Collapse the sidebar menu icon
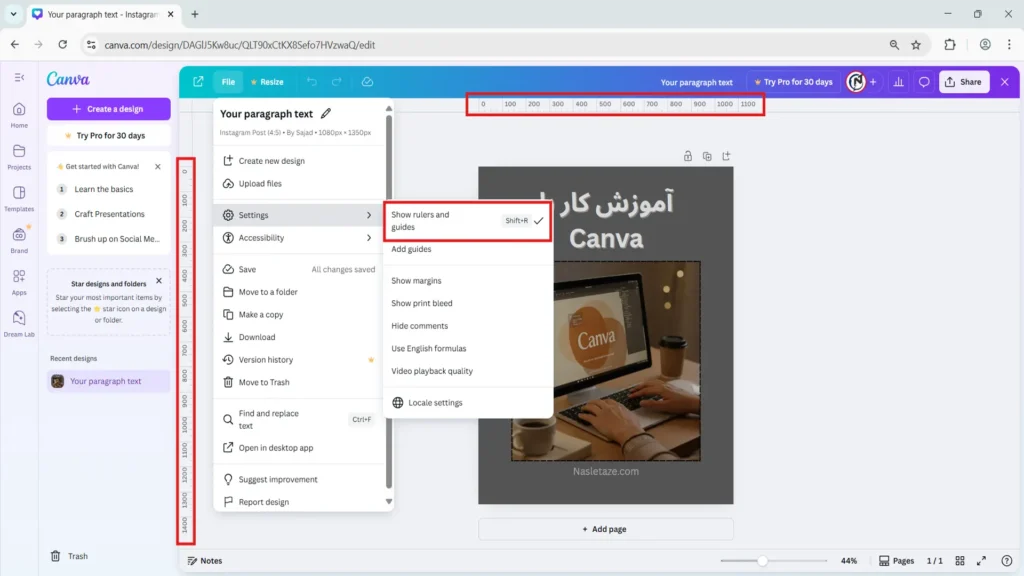 [x=19, y=77]
